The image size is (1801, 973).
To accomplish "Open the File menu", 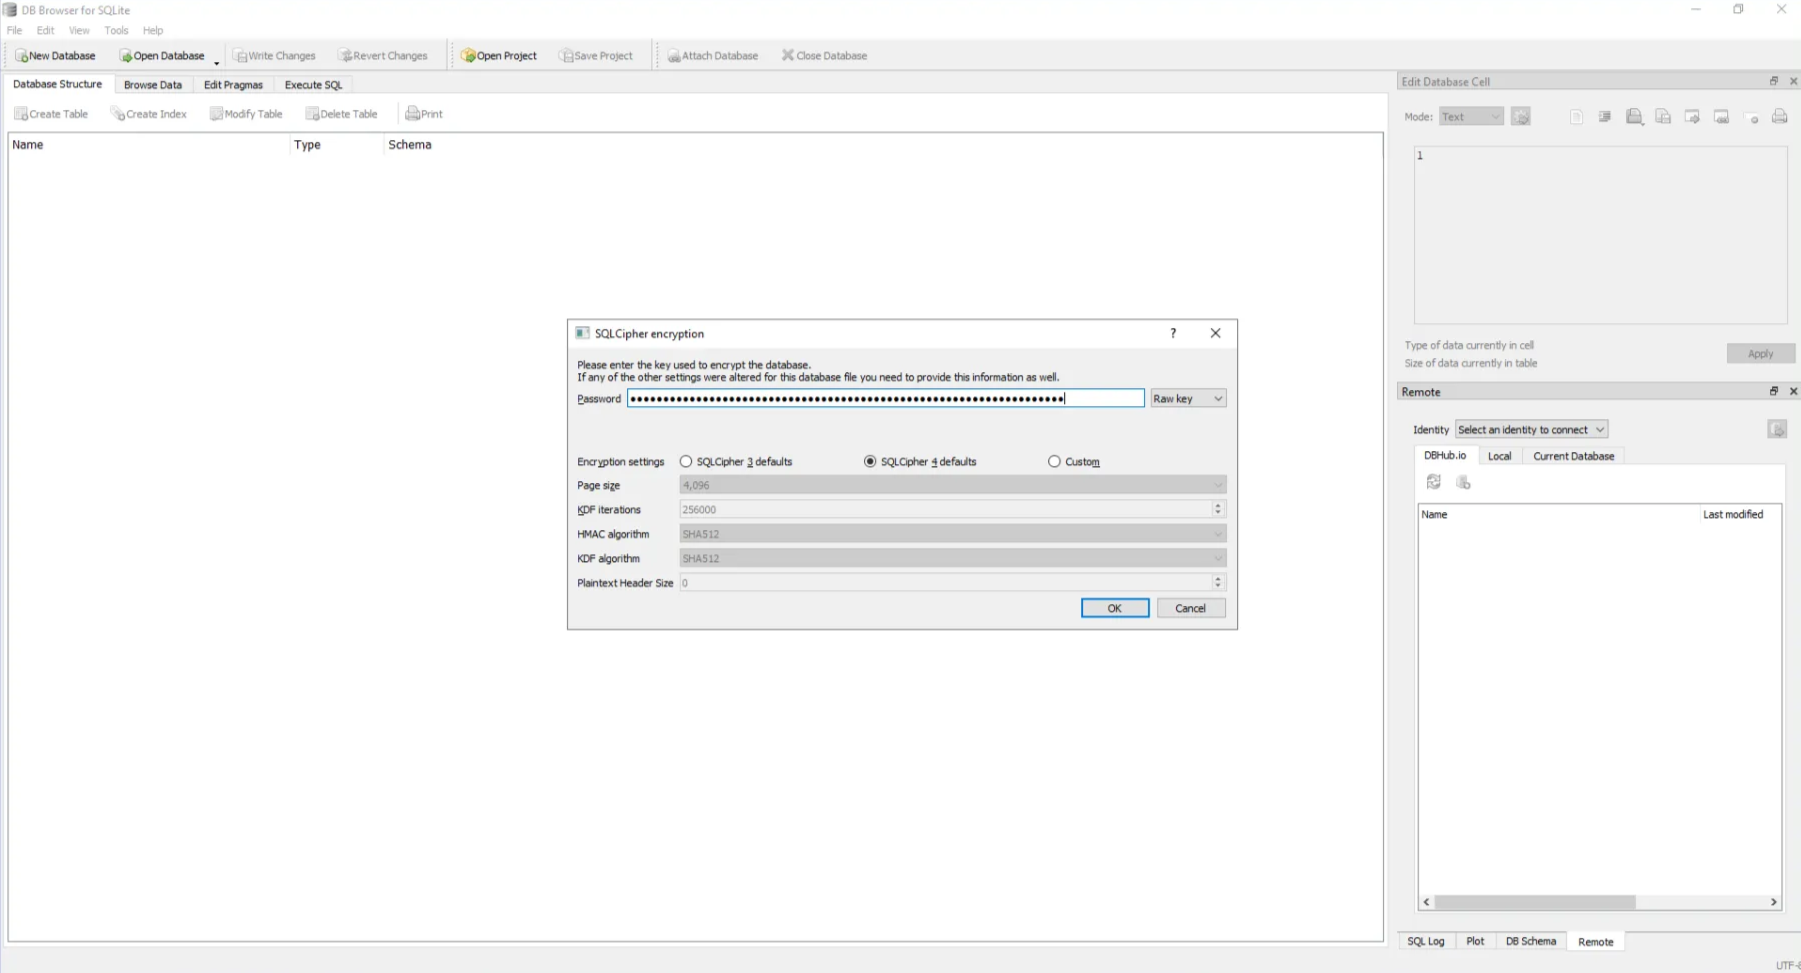I will point(14,30).
